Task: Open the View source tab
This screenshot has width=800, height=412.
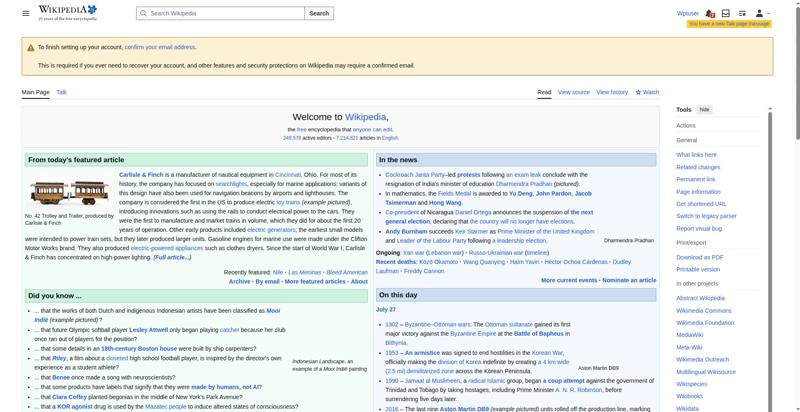Action: 573,92
